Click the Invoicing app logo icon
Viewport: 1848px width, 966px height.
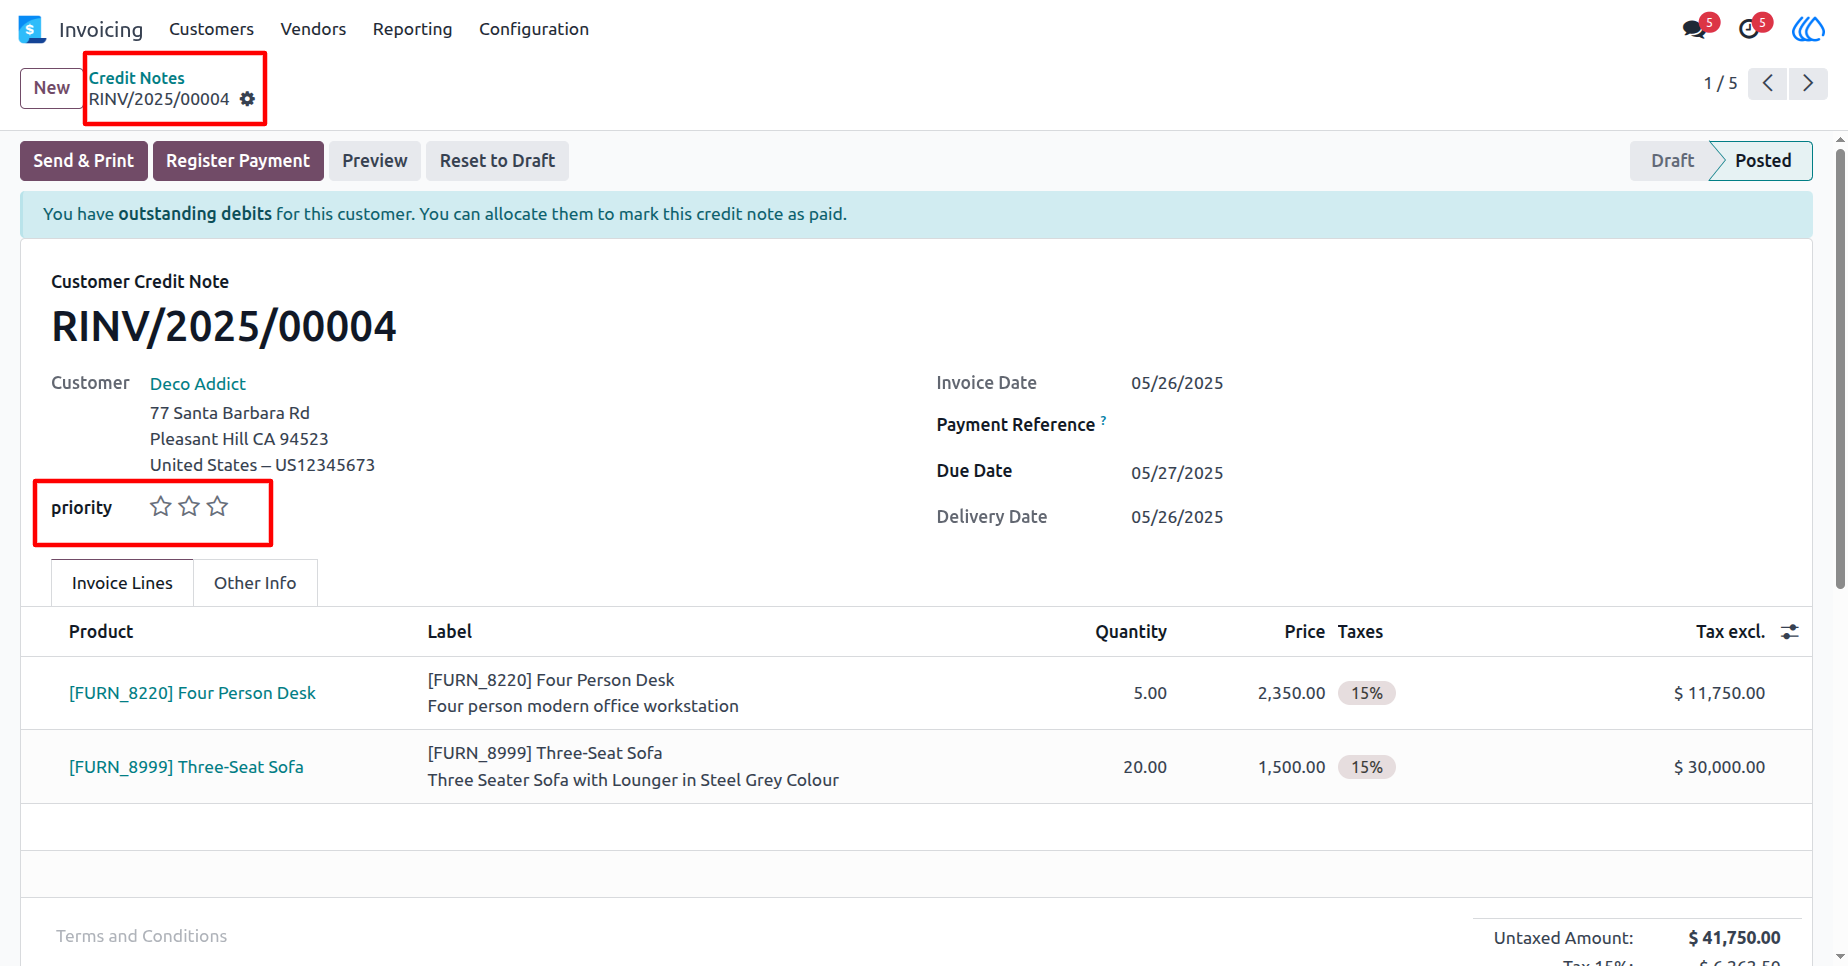tap(32, 29)
